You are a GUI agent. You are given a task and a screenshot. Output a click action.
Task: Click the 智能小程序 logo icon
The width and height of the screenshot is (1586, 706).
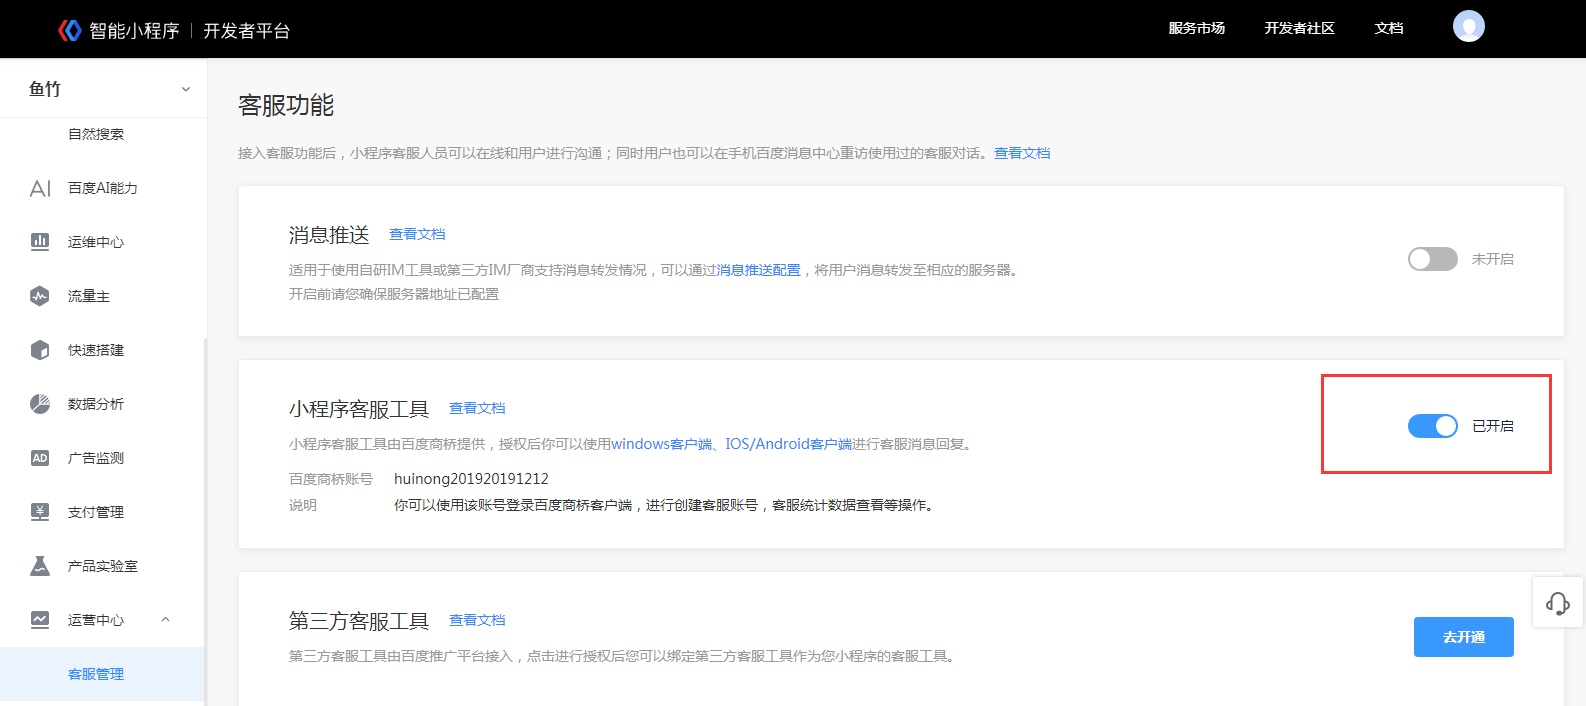(x=69, y=30)
